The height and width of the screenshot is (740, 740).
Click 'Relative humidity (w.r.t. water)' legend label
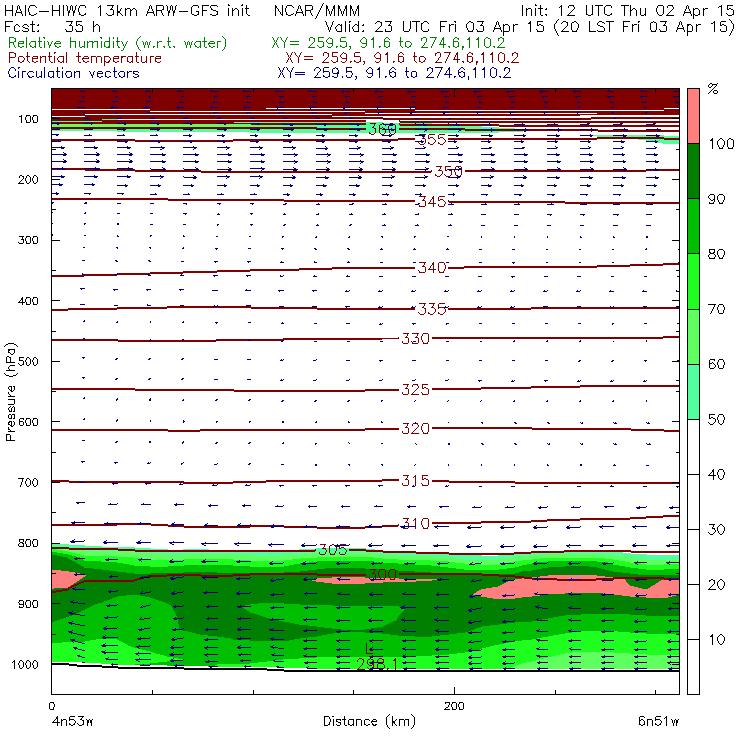pyautogui.click(x=118, y=43)
